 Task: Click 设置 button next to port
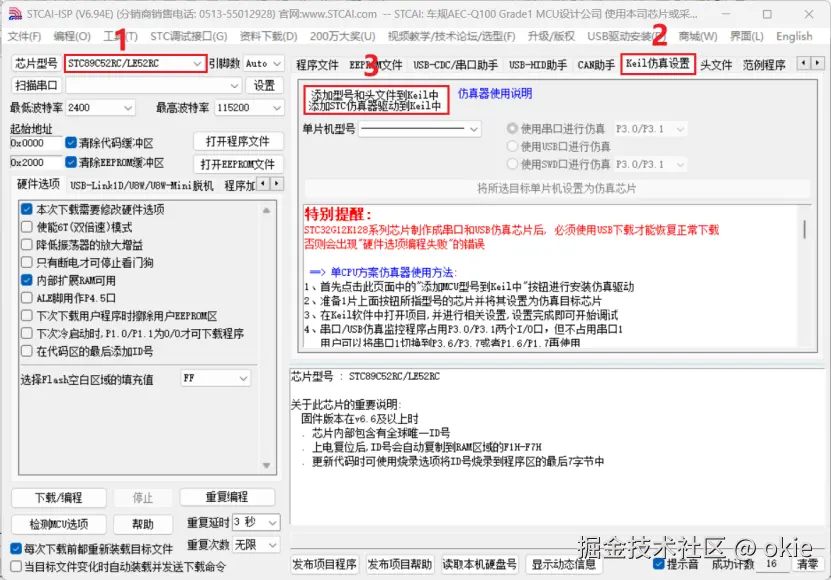pyautogui.click(x=264, y=85)
